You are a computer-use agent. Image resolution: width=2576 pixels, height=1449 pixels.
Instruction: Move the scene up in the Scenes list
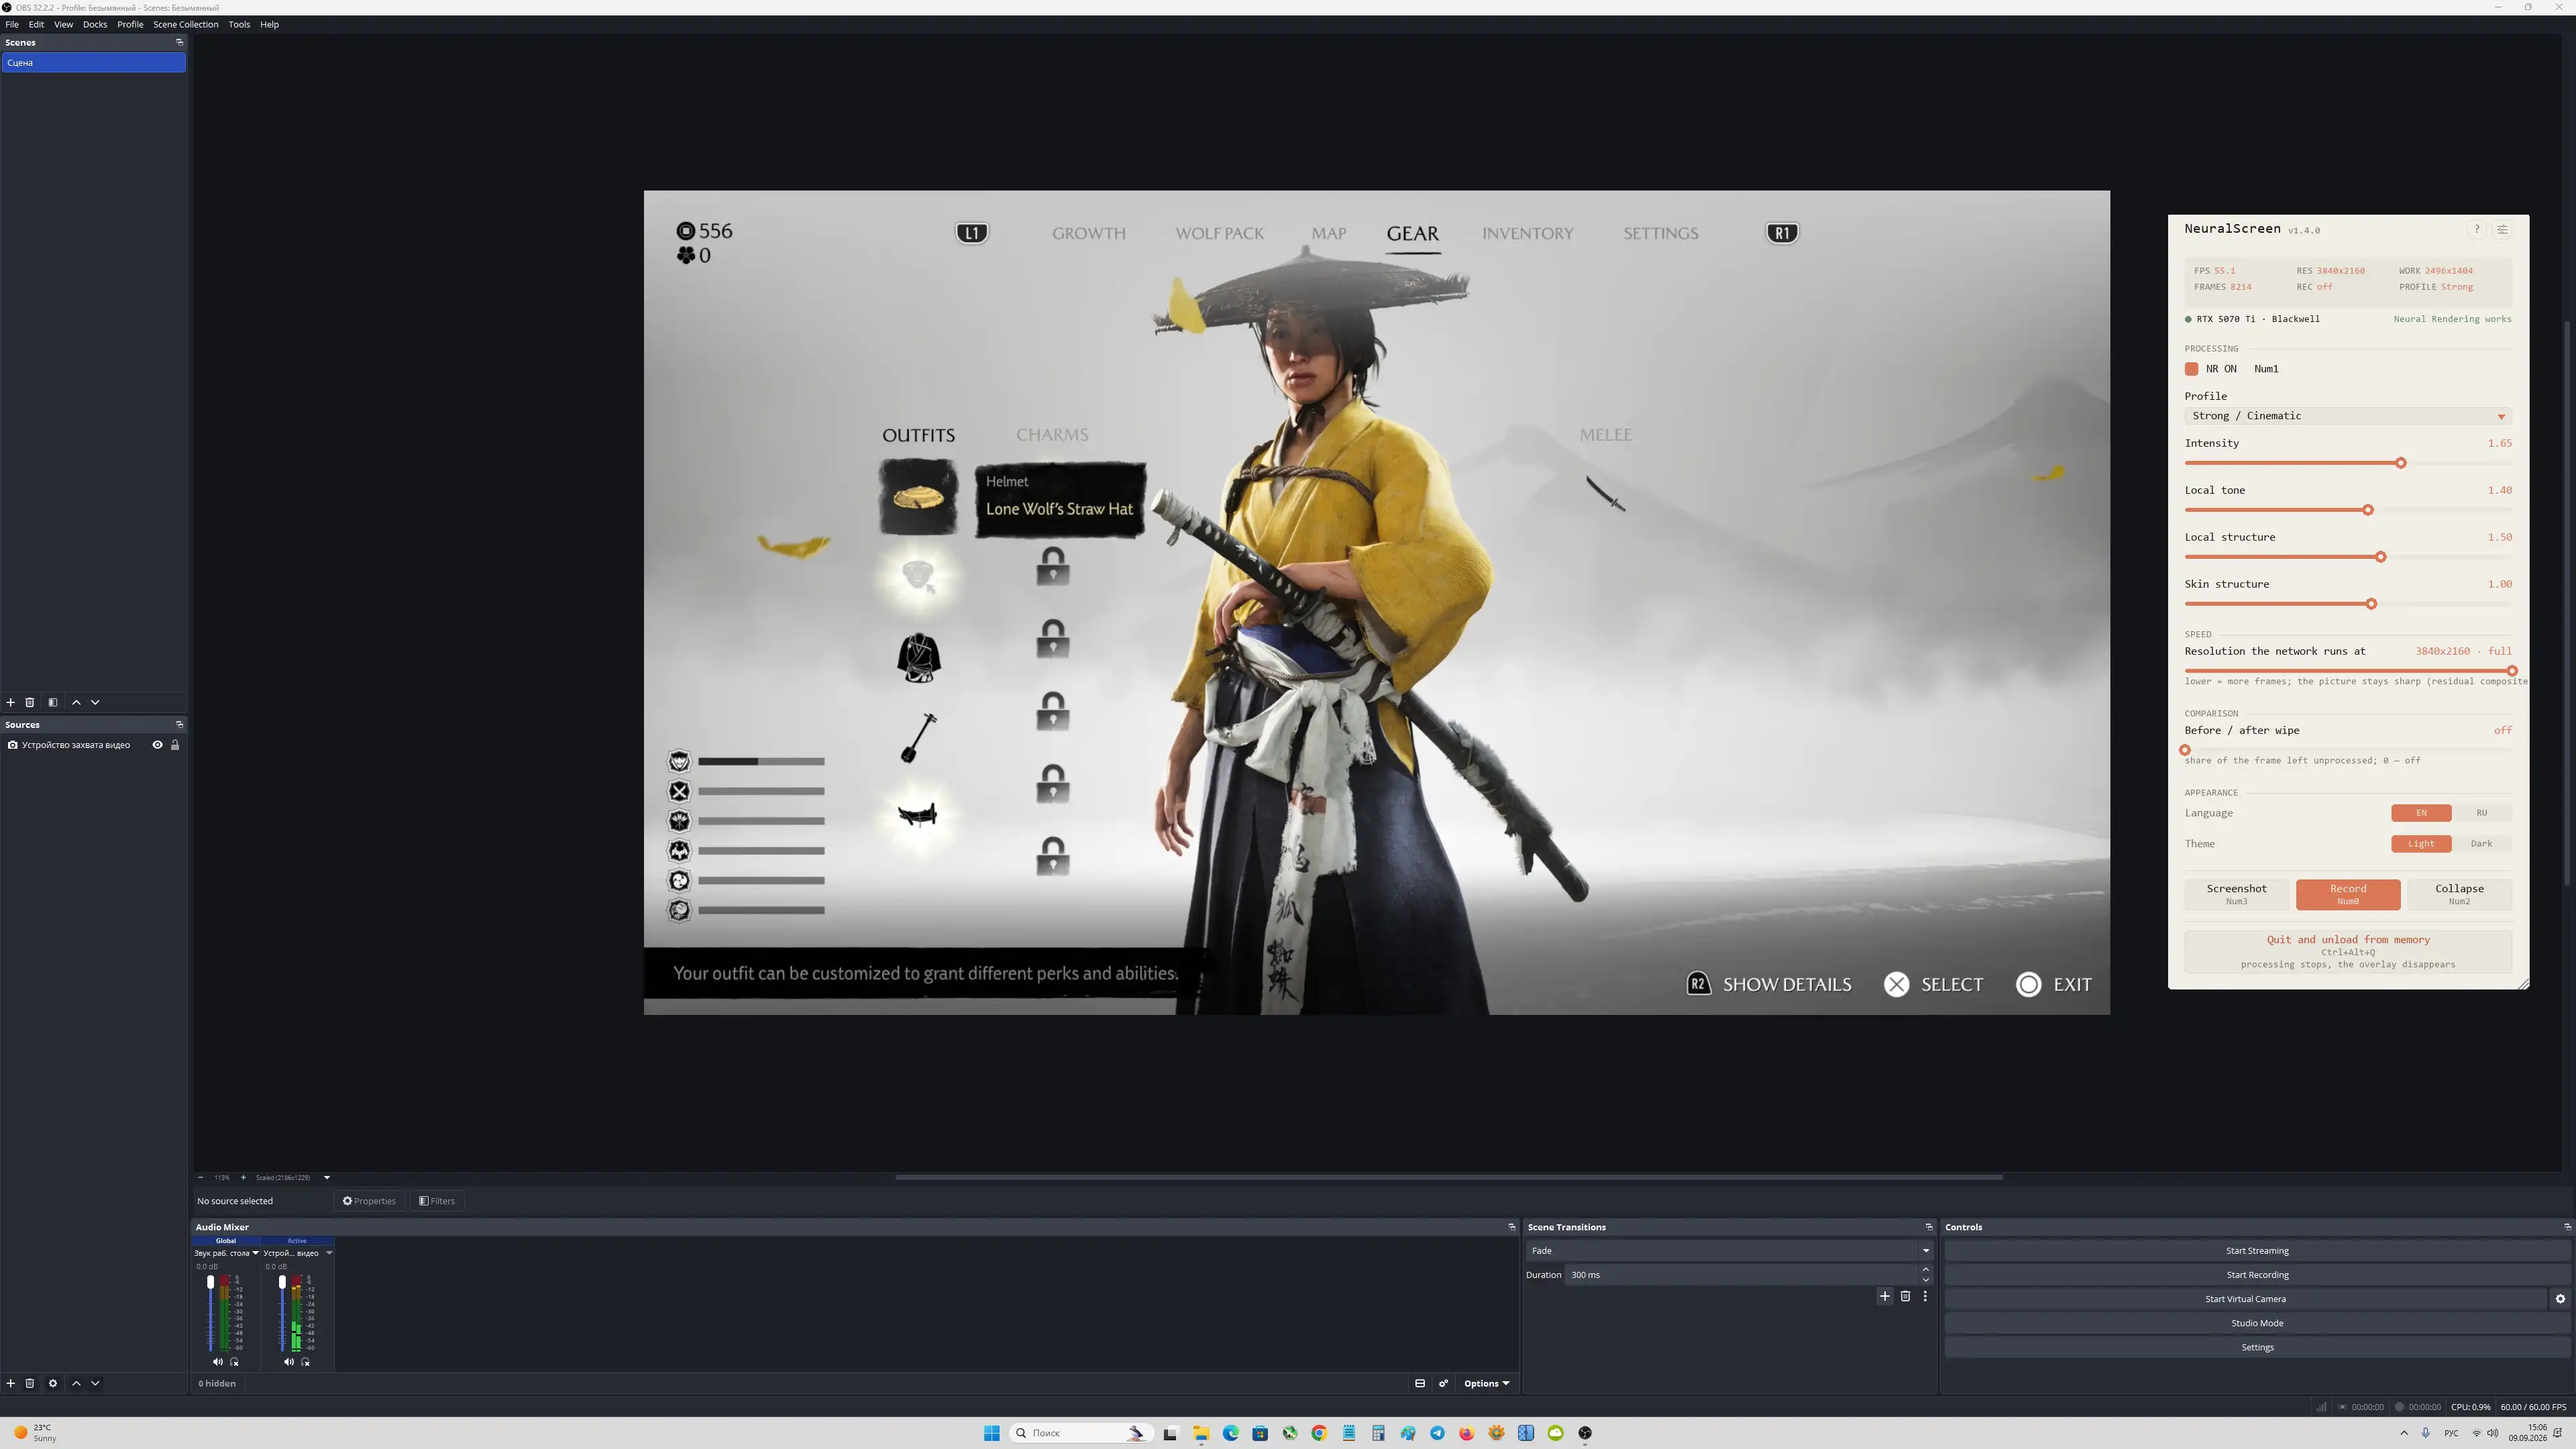pyautogui.click(x=76, y=702)
